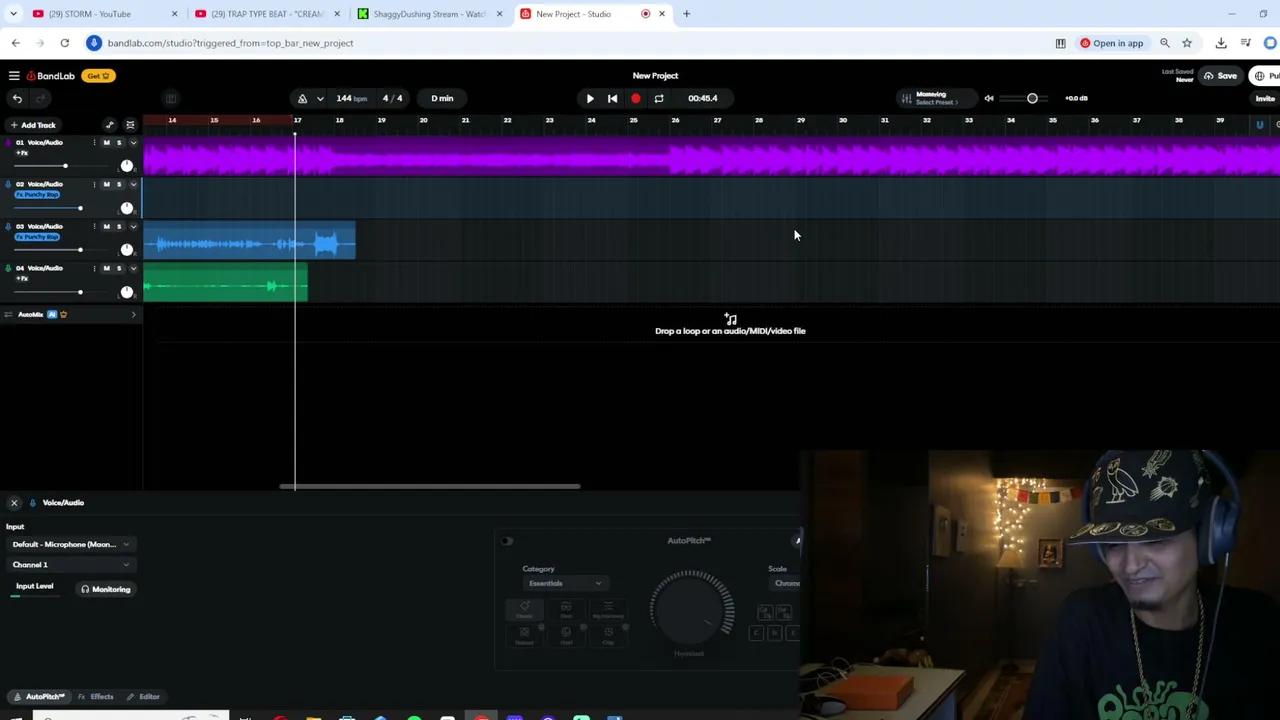The image size is (1280, 720).
Task: Toggle the metronome
Action: click(302, 98)
